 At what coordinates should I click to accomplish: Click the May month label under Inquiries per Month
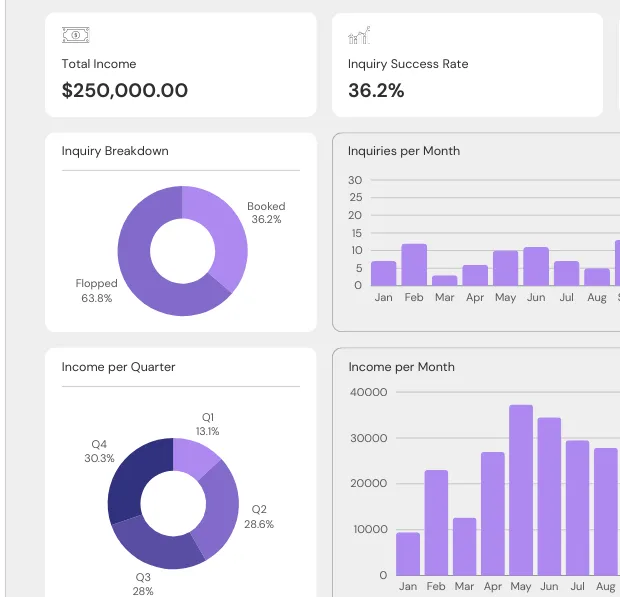[x=505, y=298]
